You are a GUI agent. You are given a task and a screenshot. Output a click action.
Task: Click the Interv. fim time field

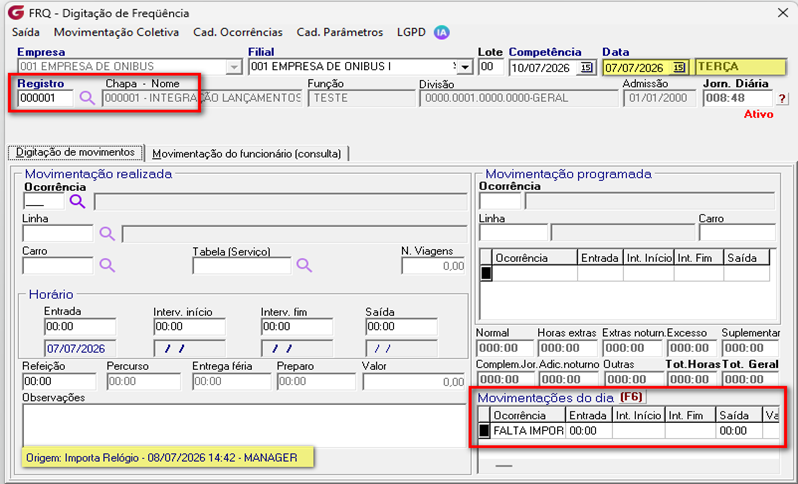point(297,326)
